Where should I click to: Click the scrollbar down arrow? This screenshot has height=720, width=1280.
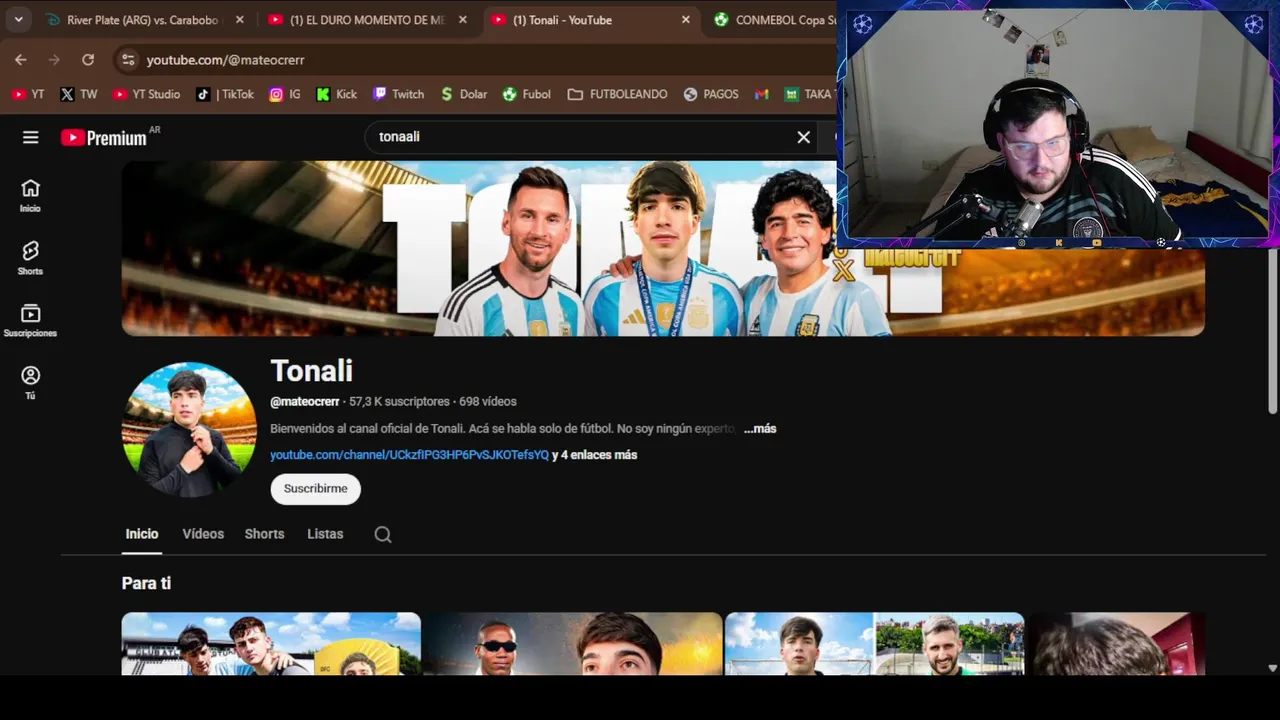coord(1272,668)
